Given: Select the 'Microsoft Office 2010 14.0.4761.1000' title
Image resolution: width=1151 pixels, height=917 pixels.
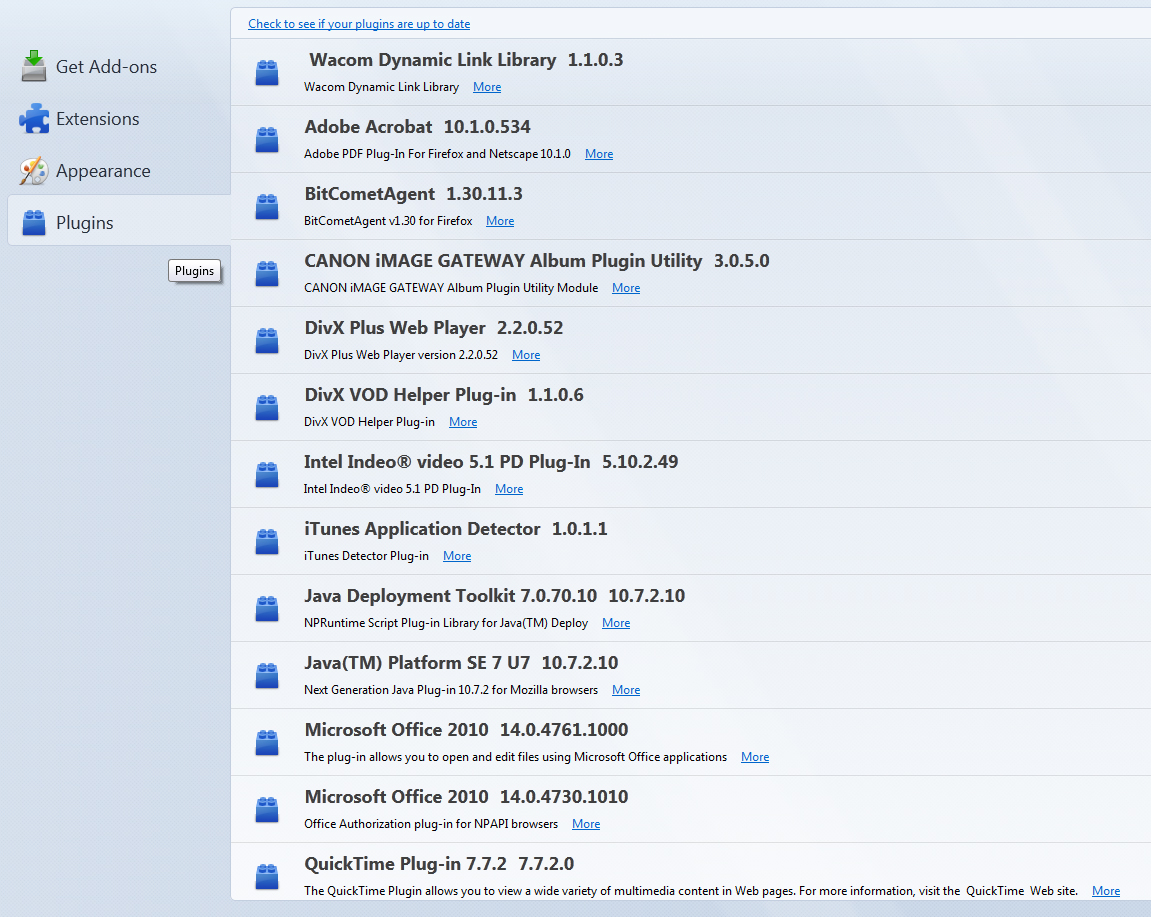Looking at the screenshot, I should click(466, 729).
